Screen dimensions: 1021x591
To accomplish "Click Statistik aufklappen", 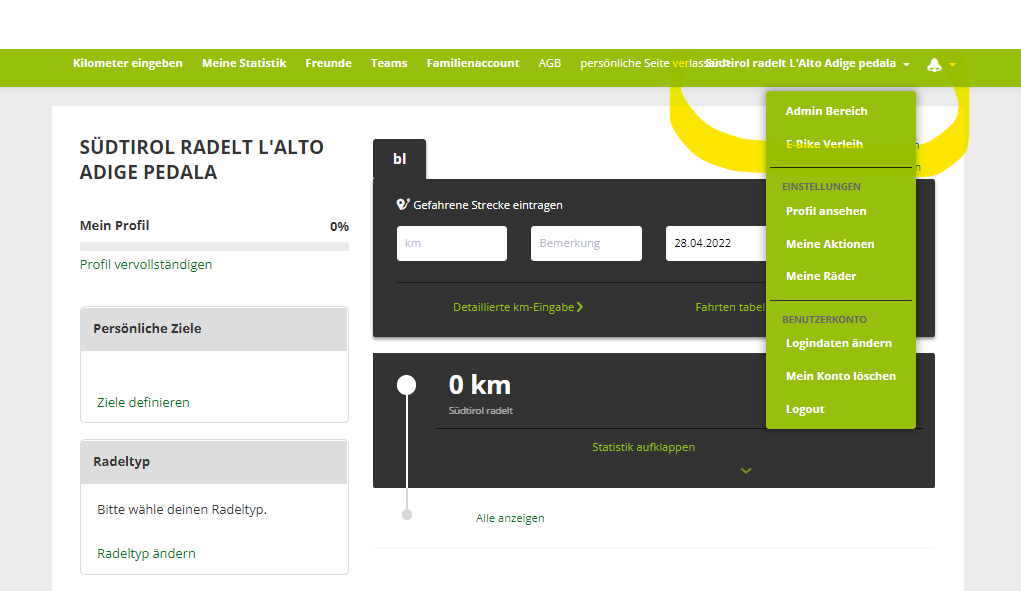I will [x=643, y=447].
